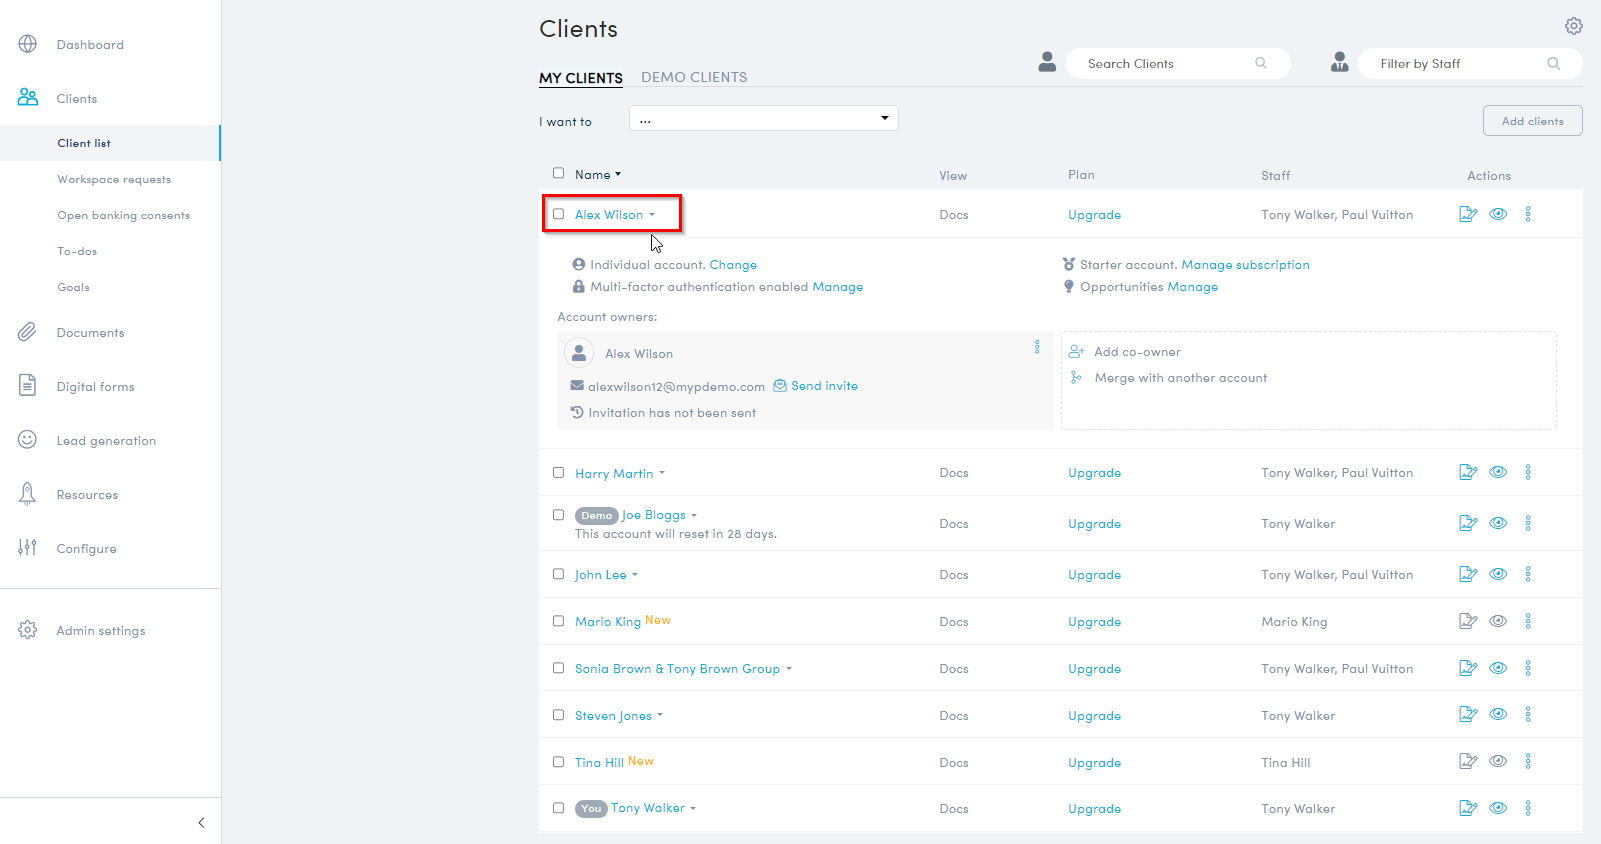The height and width of the screenshot is (844, 1601).
Task: Open the edit icon for Harry Martin
Action: (x=1467, y=472)
